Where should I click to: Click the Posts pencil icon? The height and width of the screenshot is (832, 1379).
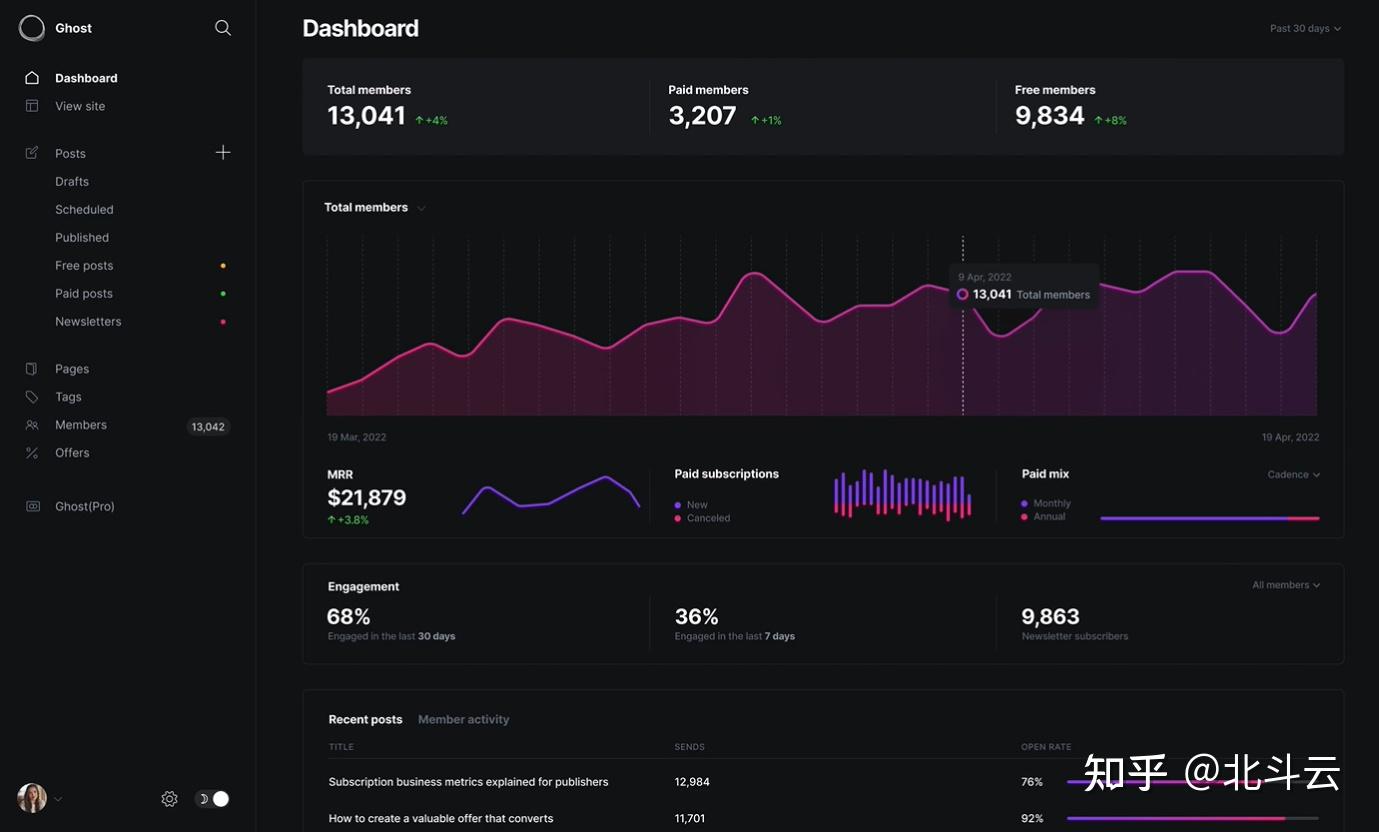(32, 153)
